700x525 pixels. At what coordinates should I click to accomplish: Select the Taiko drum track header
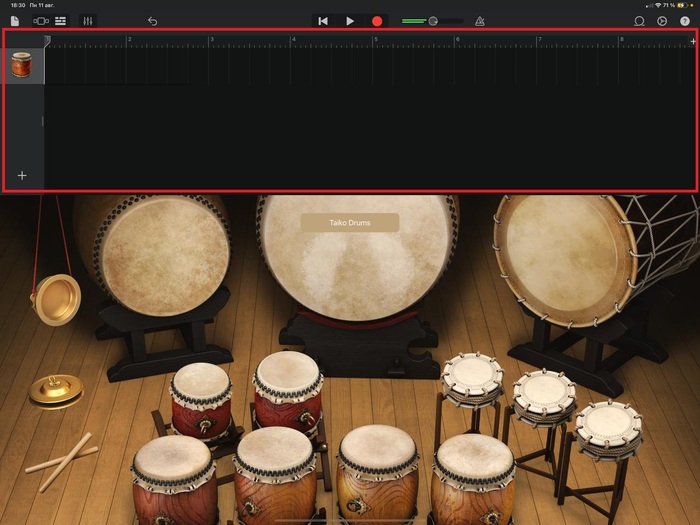click(22, 65)
